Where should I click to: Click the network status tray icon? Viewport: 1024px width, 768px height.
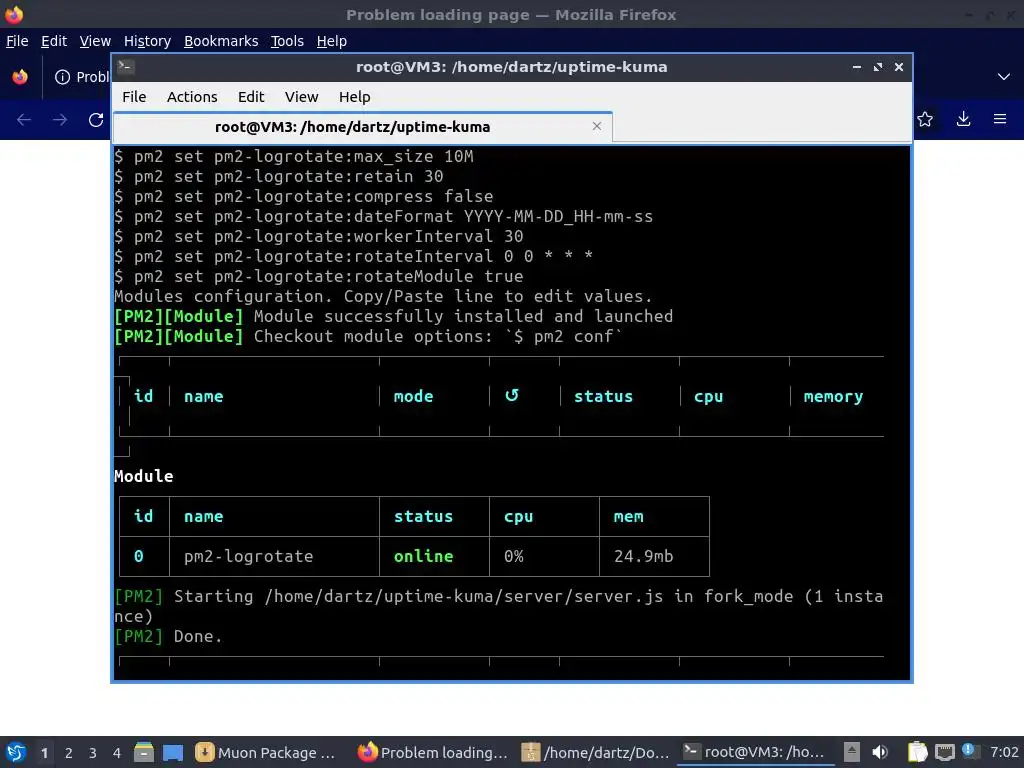[944, 753]
